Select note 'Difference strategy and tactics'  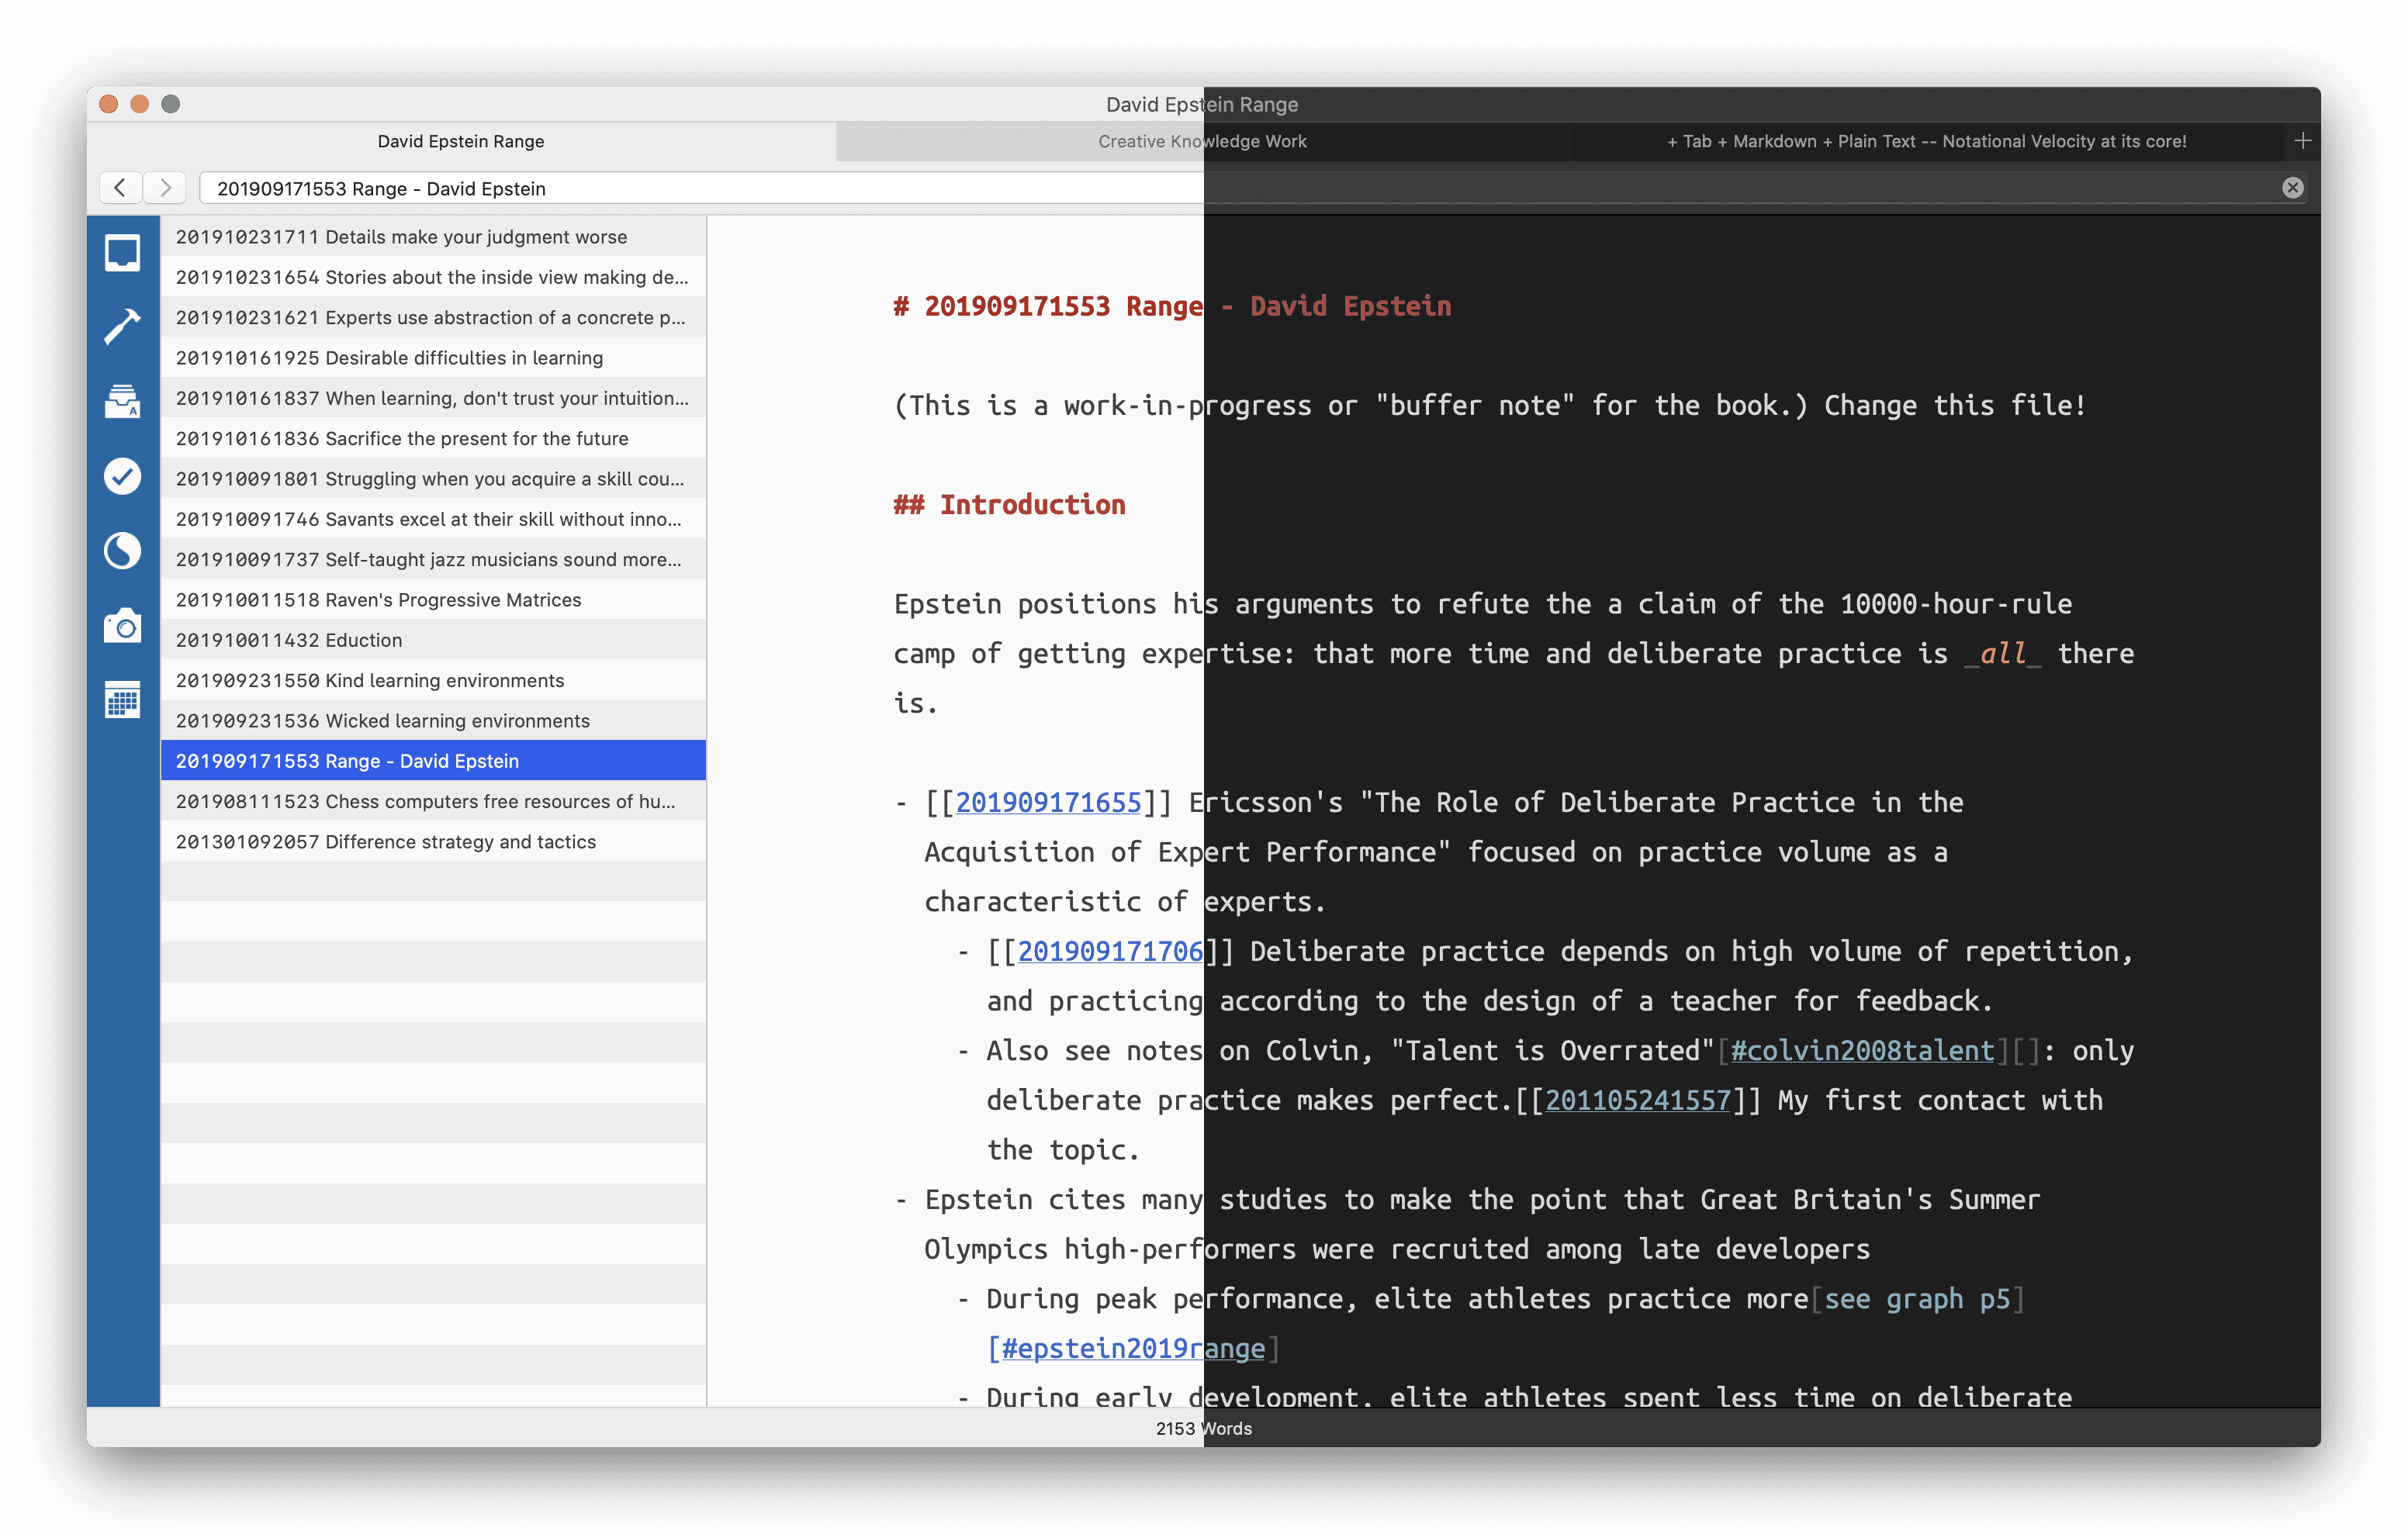tap(433, 841)
